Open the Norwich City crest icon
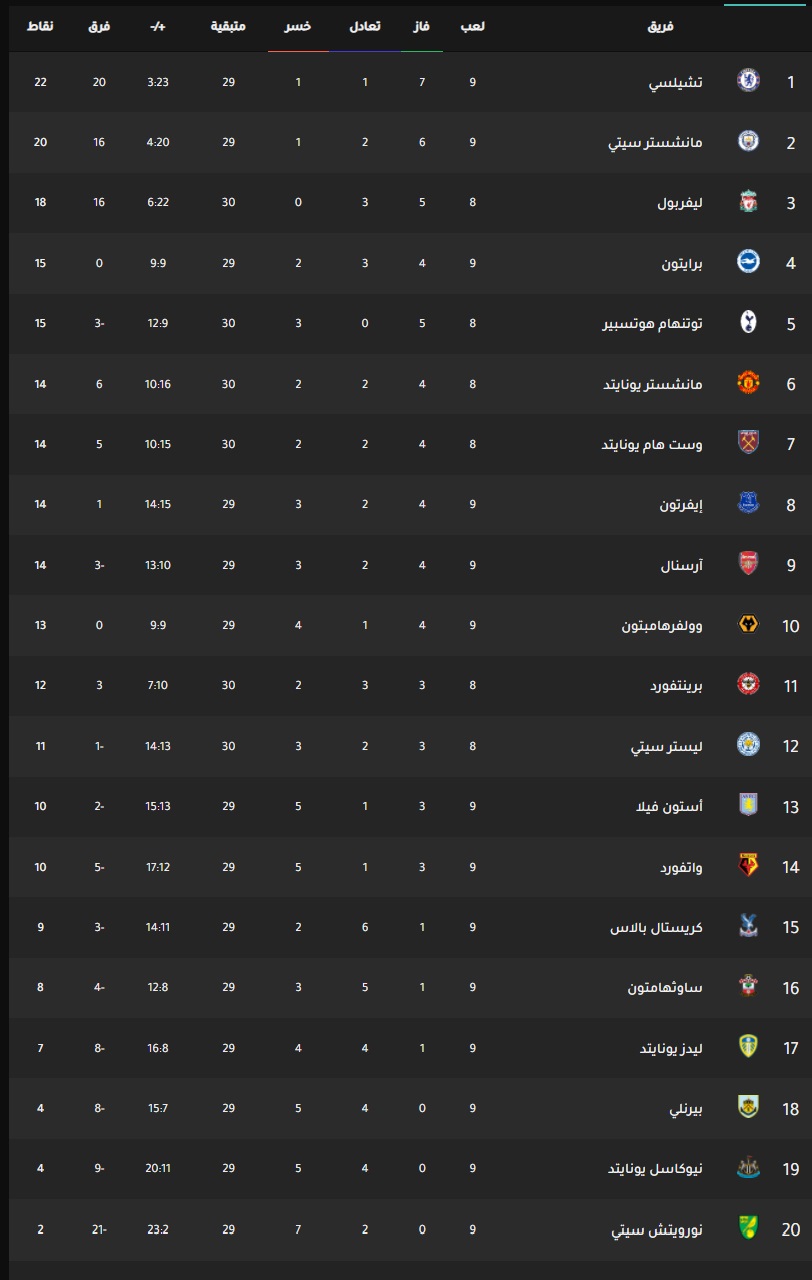The image size is (812, 1280). (x=748, y=1229)
